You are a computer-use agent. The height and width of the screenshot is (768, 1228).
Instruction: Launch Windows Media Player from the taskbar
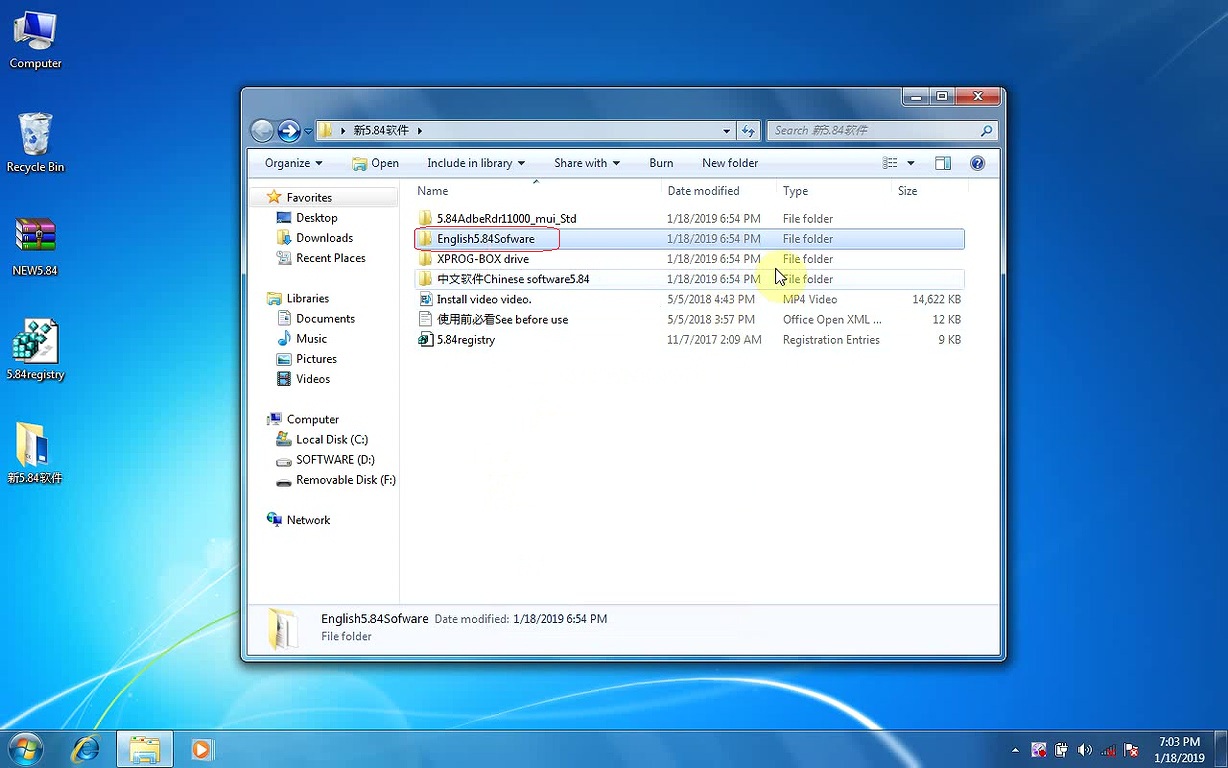[x=201, y=749]
